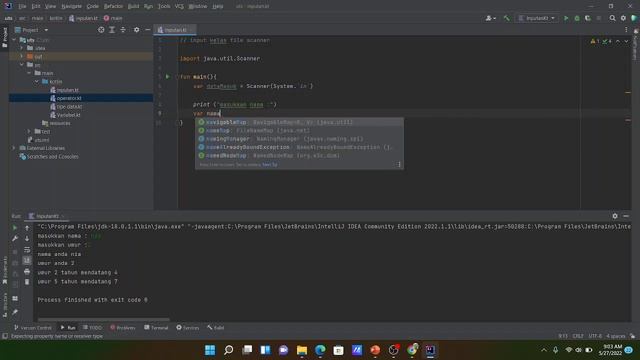This screenshot has width=640, height=360.
Task: Open Windows Start menu
Action: click(x=210, y=350)
